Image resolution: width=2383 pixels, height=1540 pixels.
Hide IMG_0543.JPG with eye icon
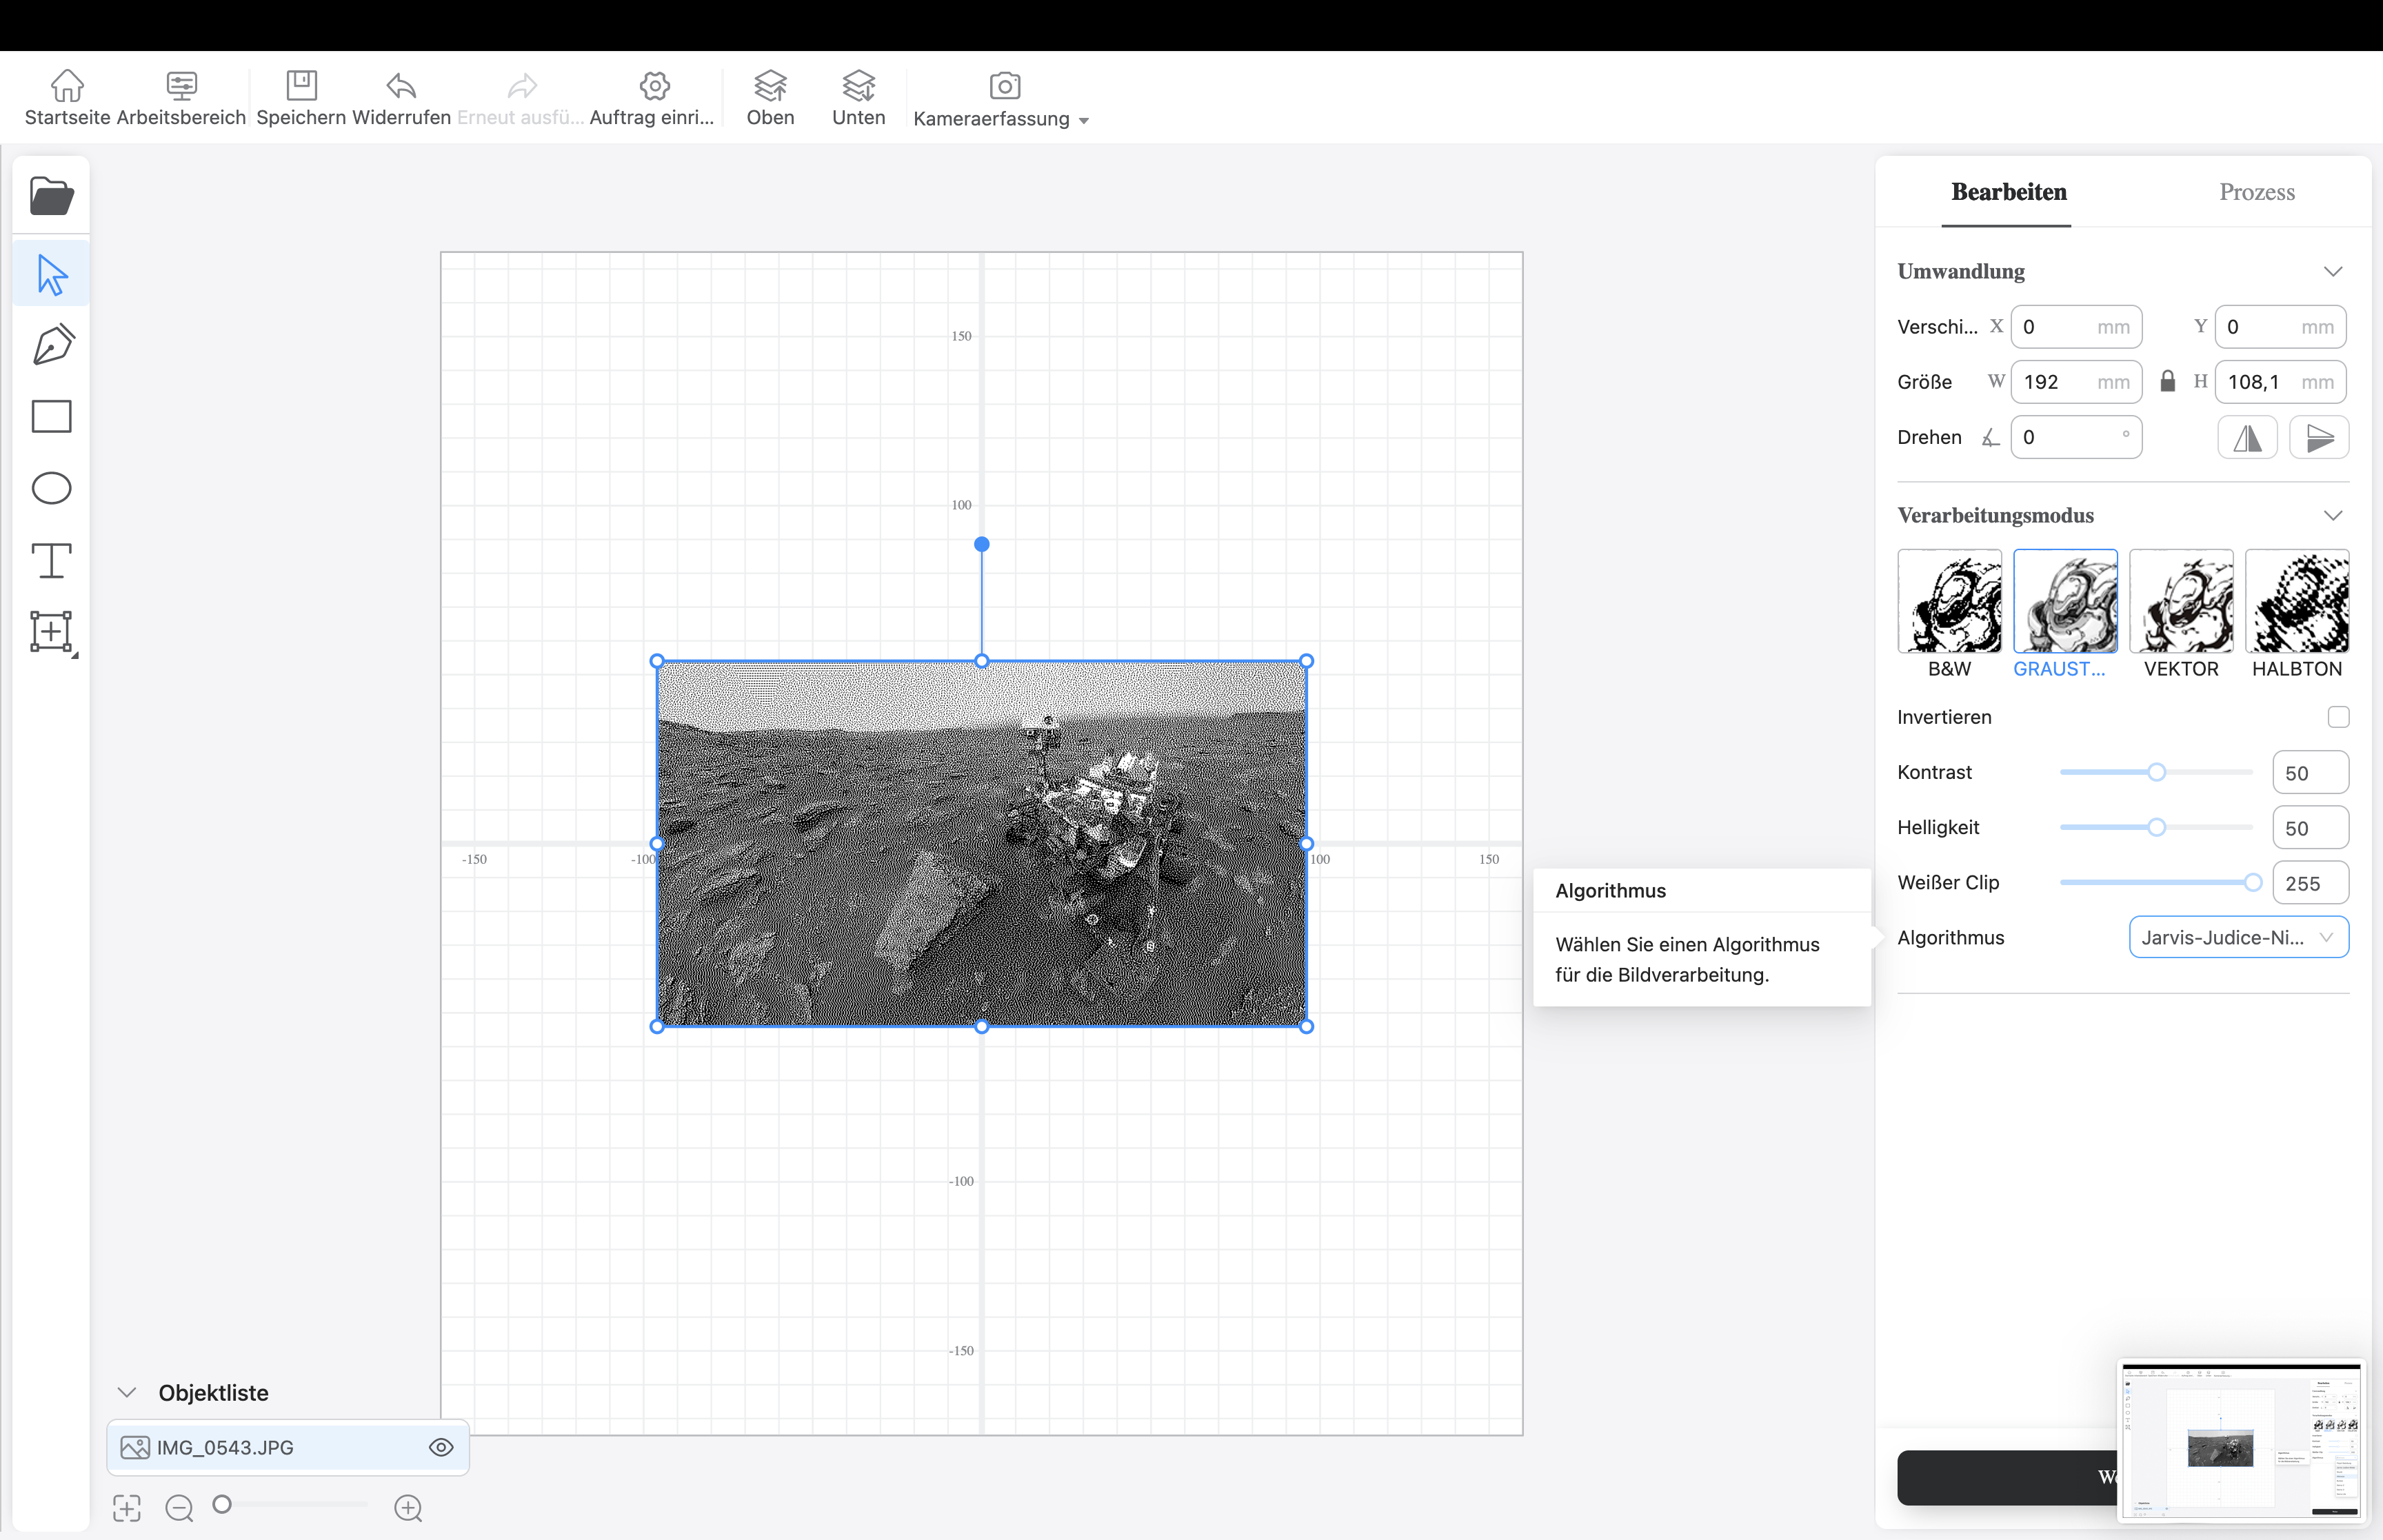pos(441,1447)
